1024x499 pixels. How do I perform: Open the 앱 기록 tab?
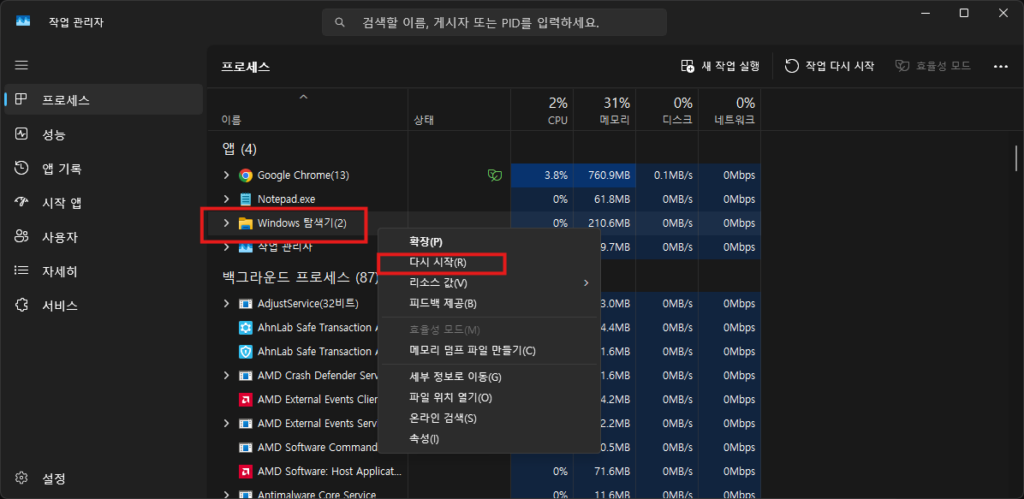(x=104, y=169)
